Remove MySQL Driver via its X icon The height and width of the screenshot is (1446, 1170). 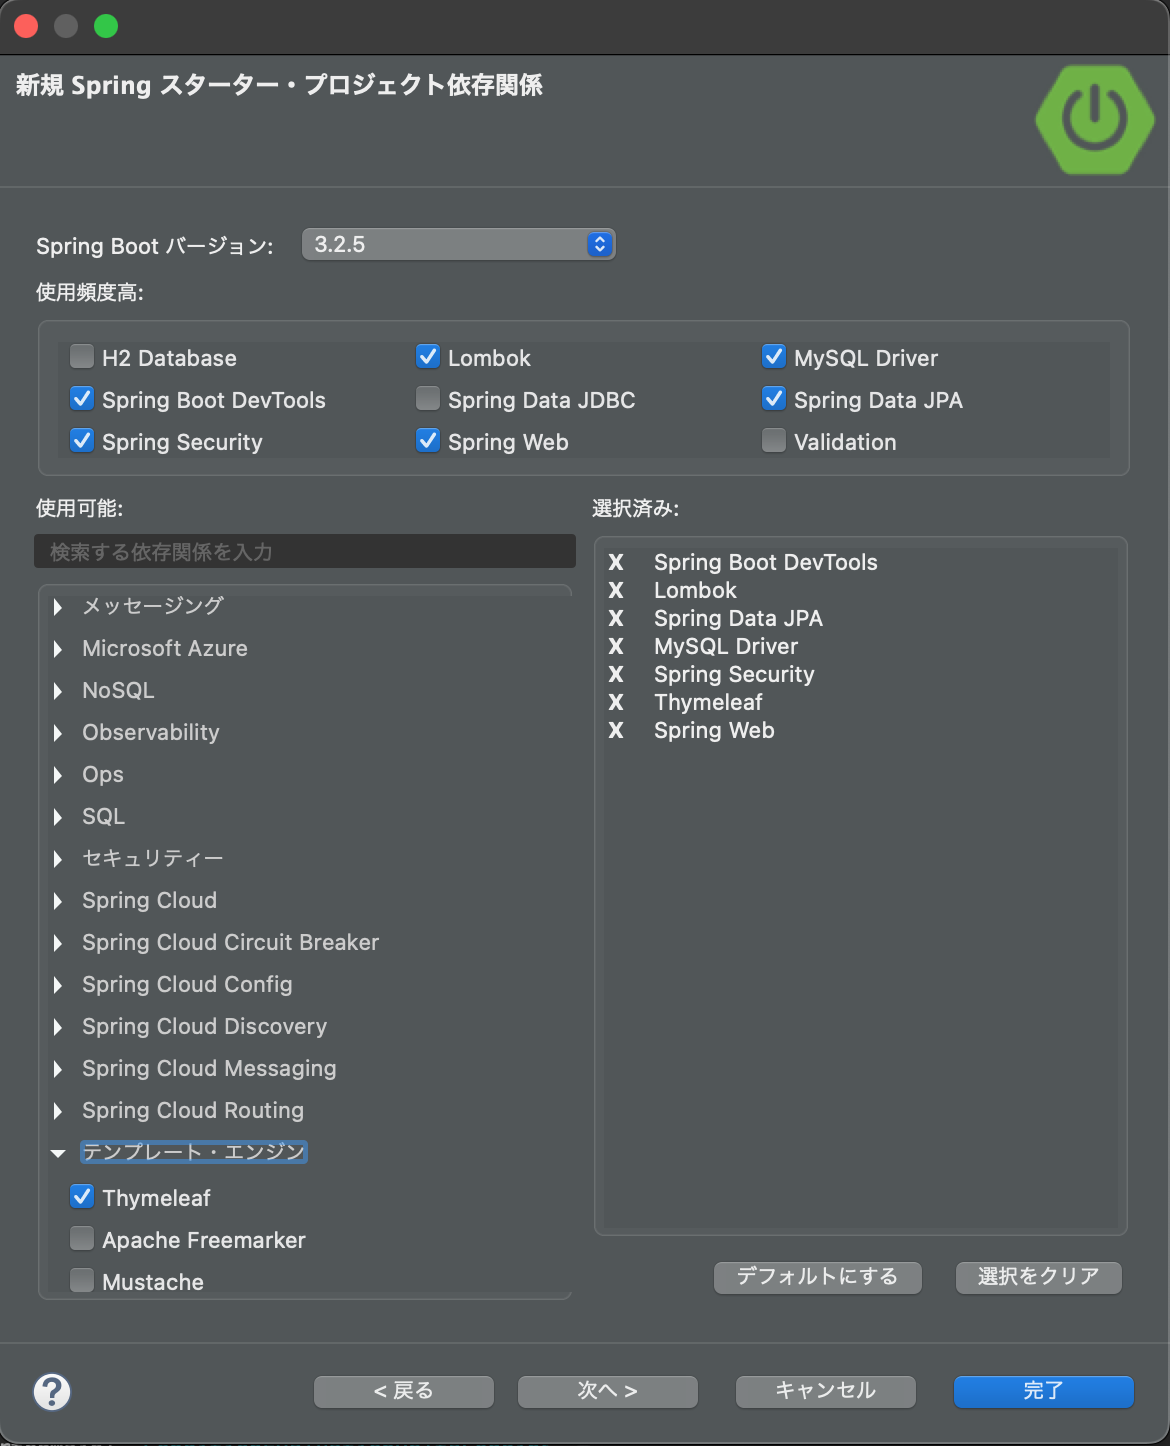(616, 646)
